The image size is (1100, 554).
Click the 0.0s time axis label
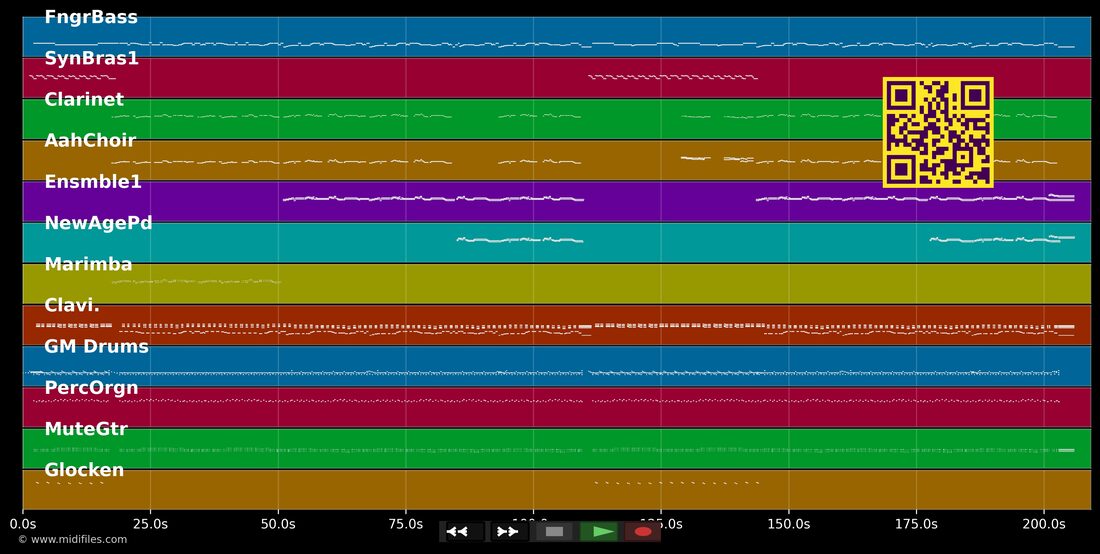[x=23, y=524]
